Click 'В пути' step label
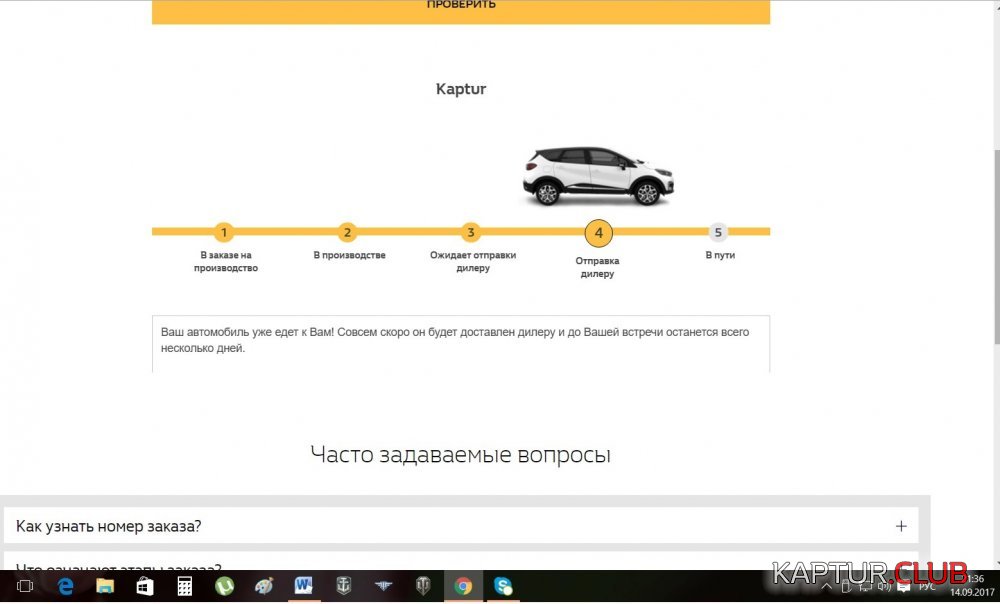 point(720,255)
